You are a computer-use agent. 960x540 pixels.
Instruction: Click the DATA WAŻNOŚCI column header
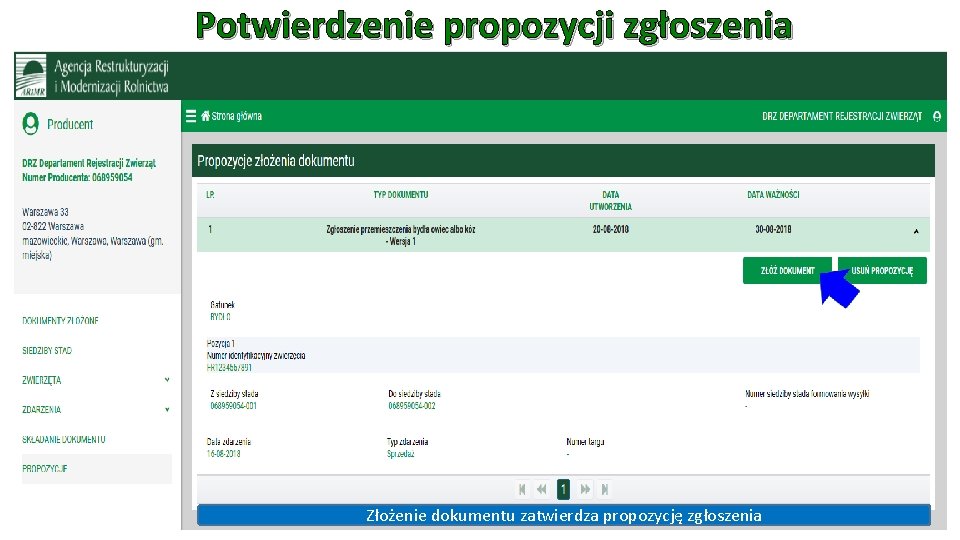point(773,195)
